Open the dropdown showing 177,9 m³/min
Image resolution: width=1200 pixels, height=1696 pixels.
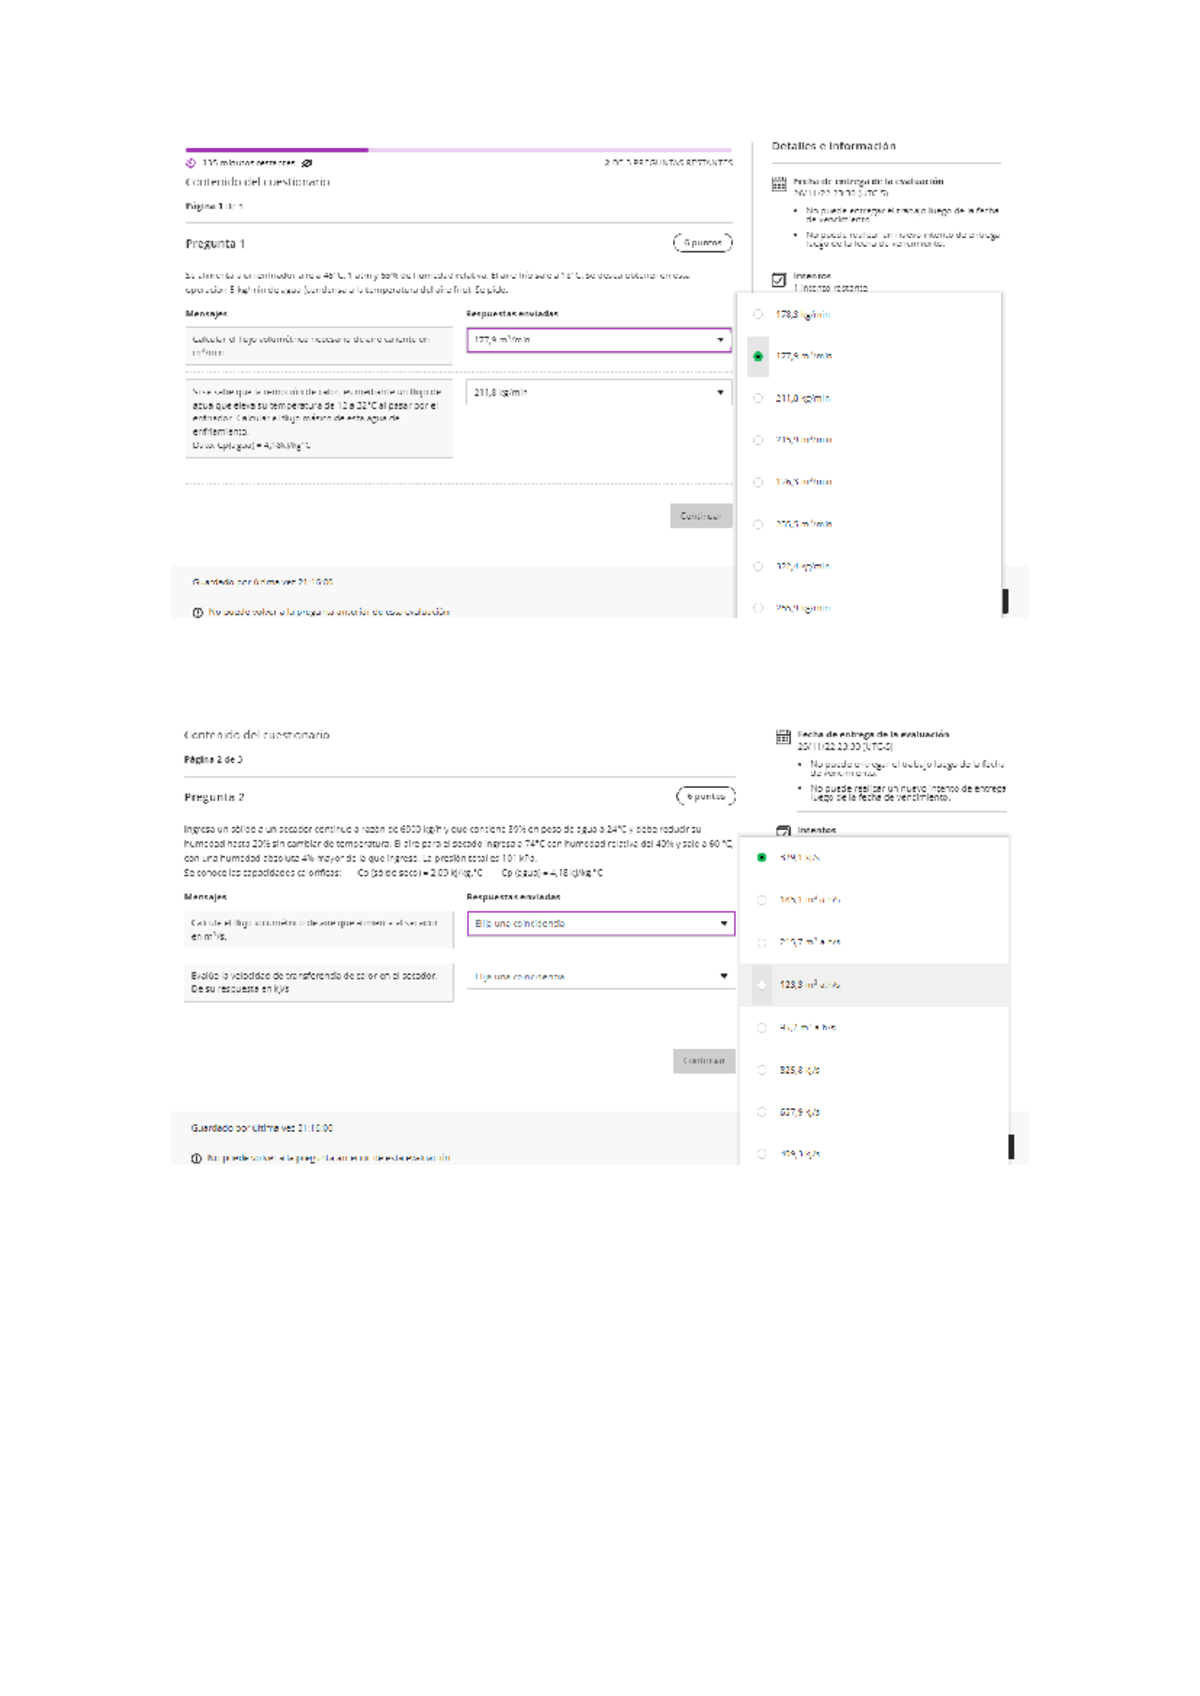(598, 340)
